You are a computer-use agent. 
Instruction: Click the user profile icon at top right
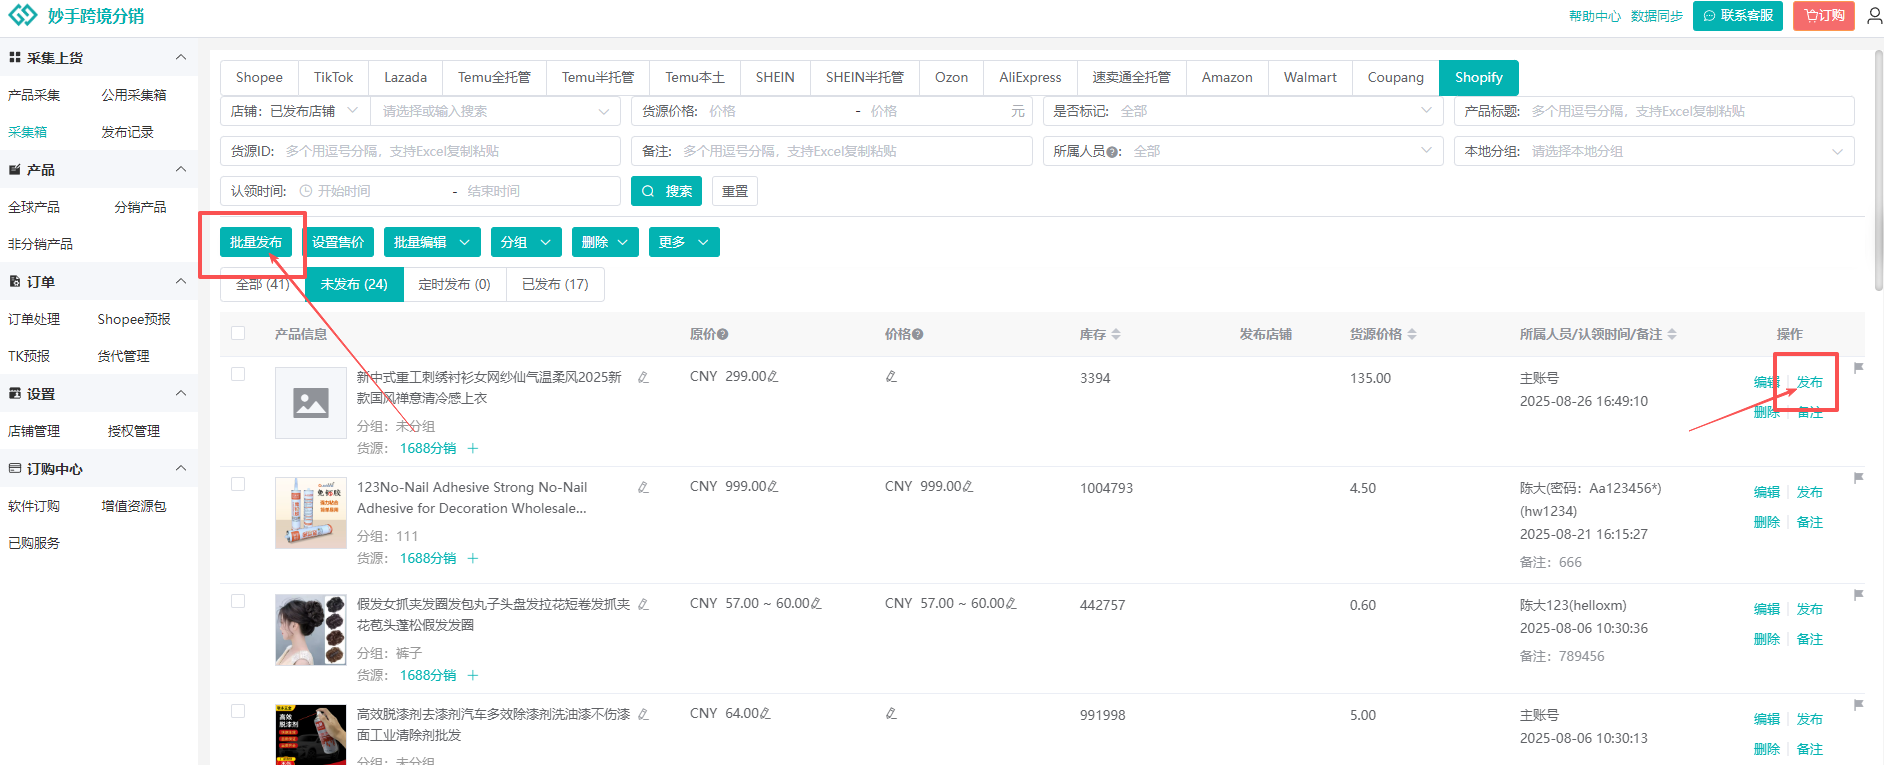pos(1874,15)
